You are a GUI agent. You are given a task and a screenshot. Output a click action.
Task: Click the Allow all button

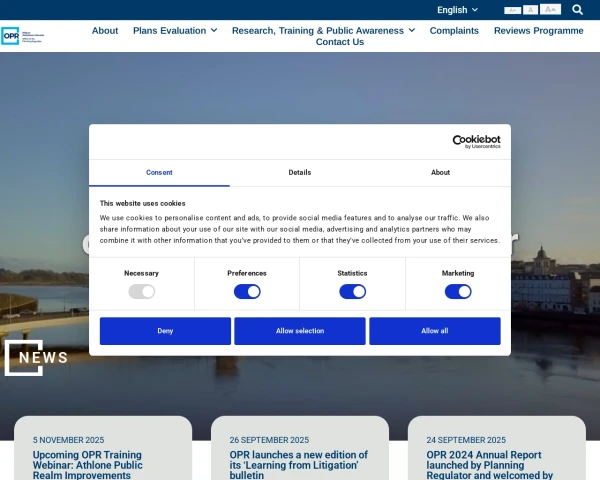coord(434,331)
